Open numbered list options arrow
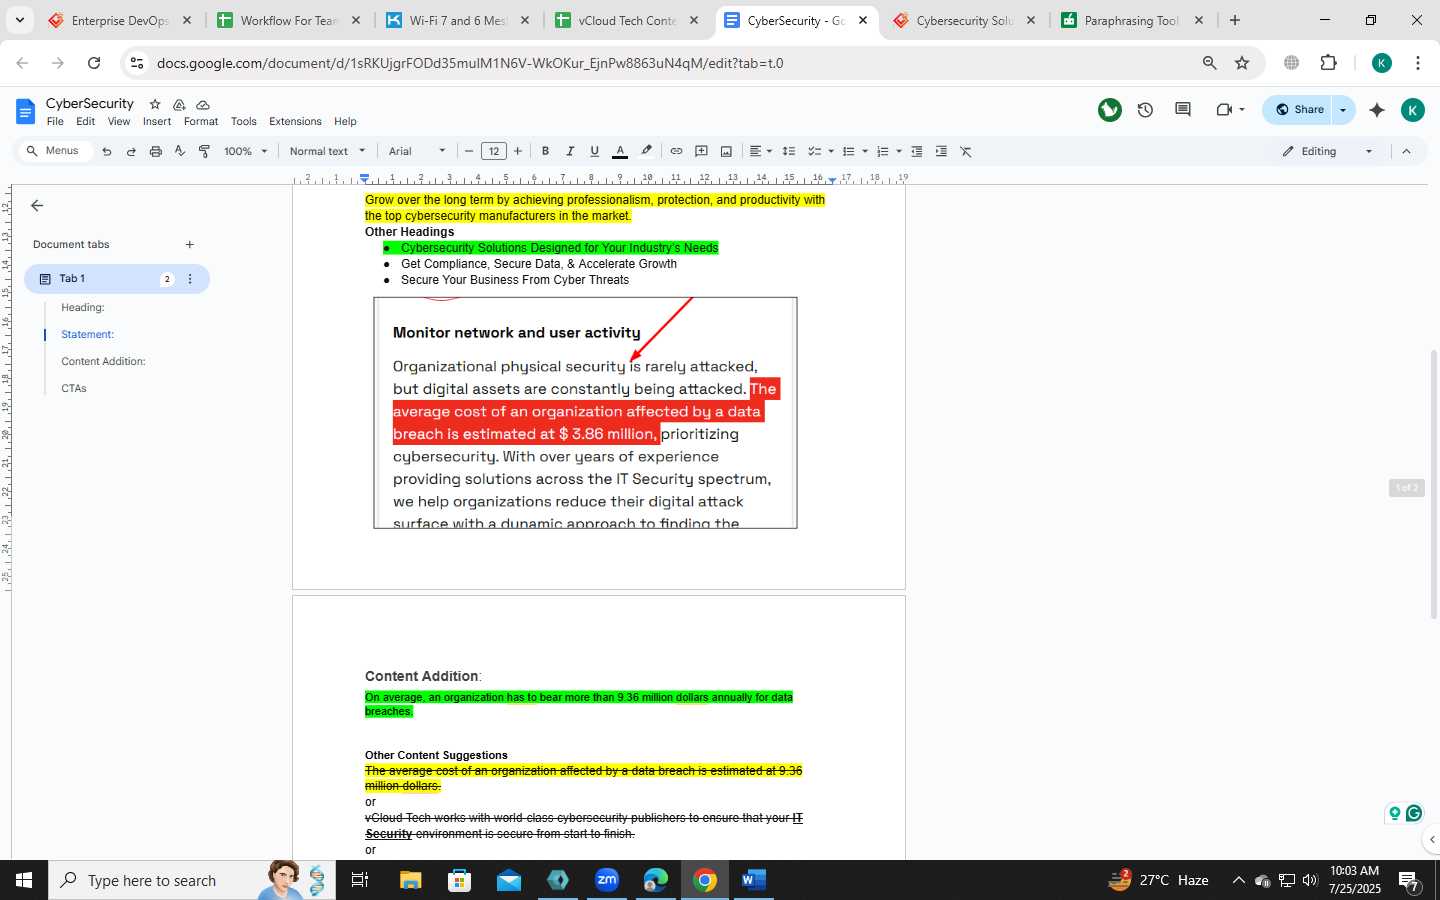 tap(898, 152)
